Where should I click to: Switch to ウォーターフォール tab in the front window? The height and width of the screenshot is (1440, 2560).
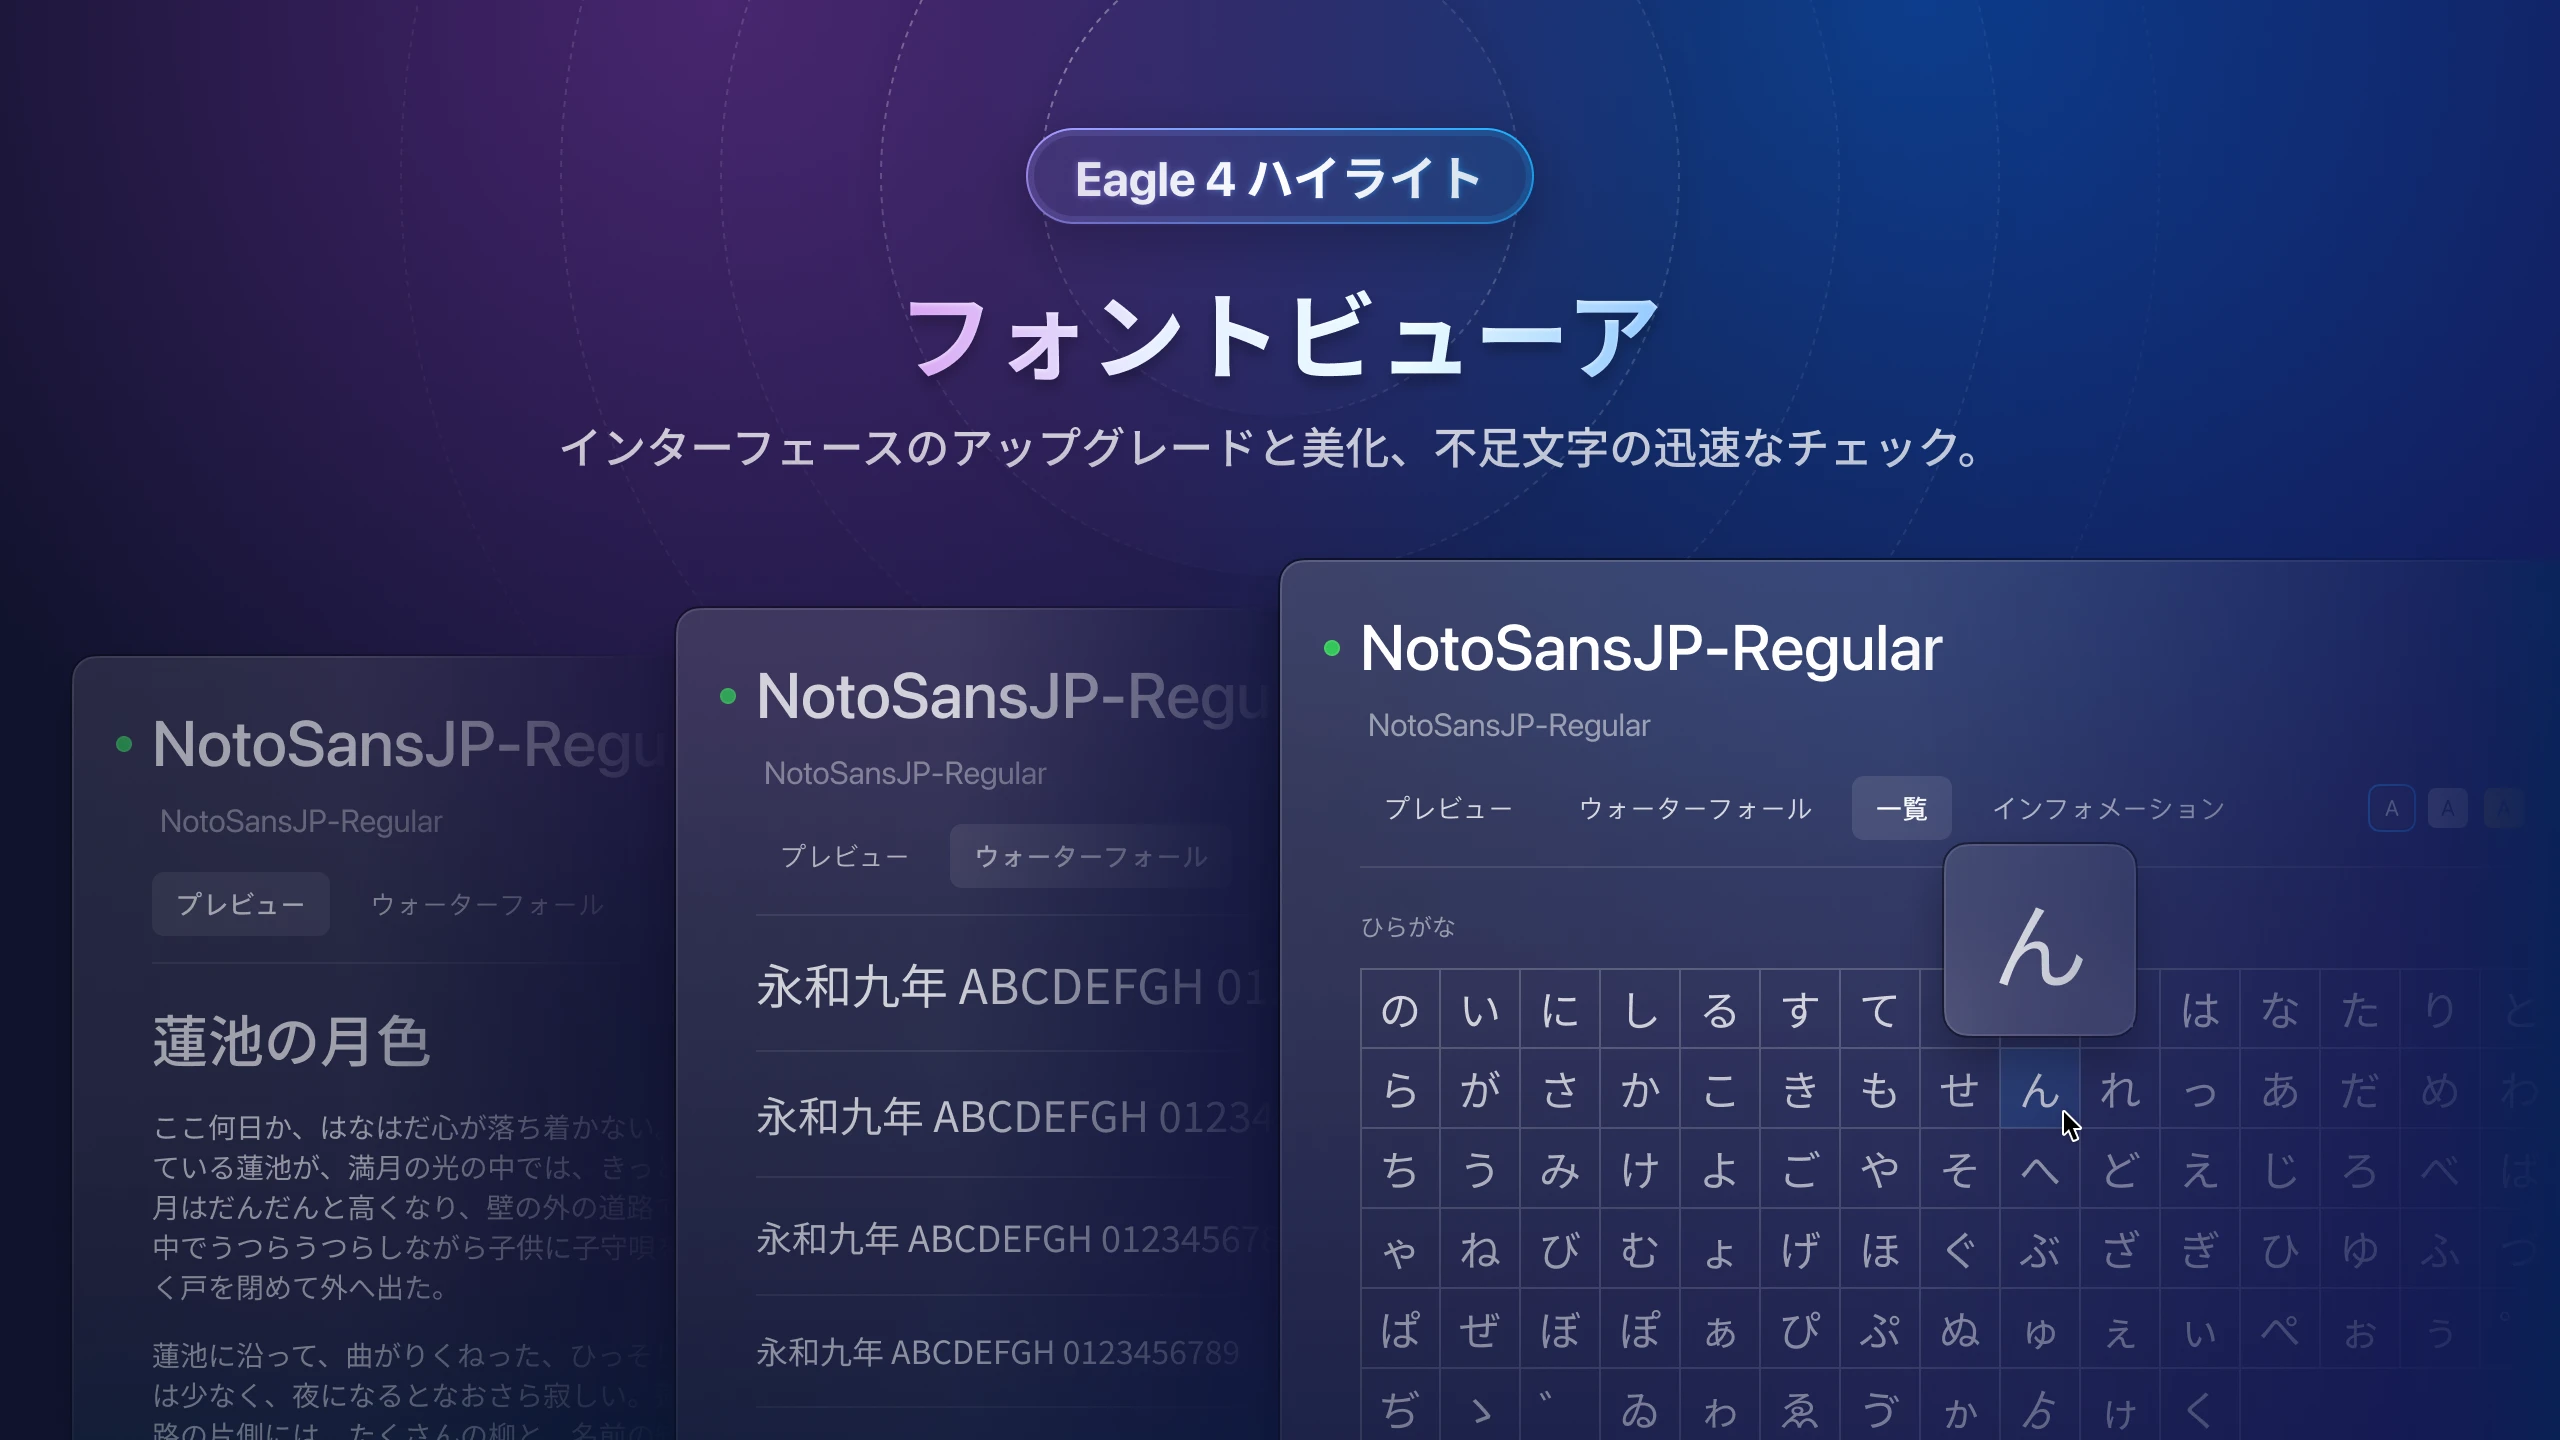1695,808
